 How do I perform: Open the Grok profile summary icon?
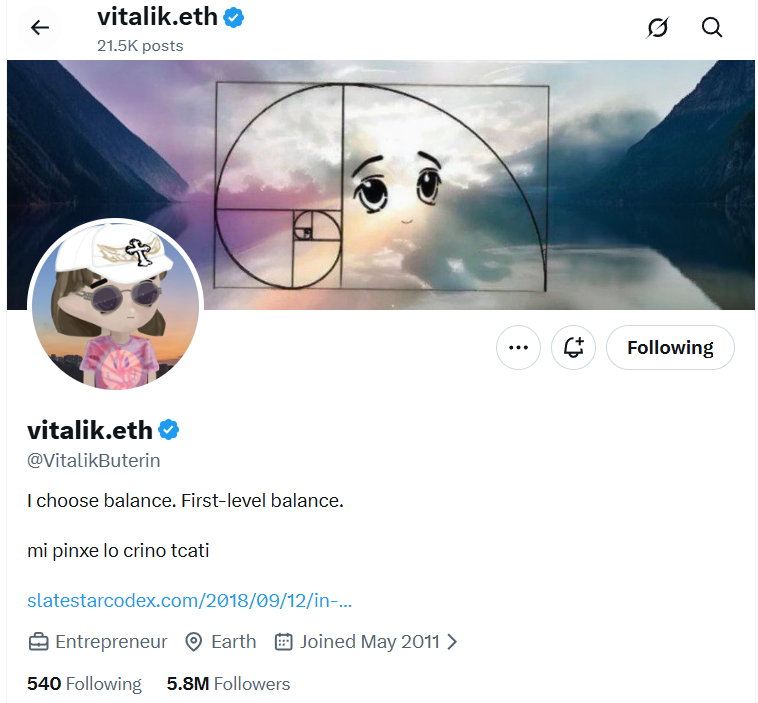[x=658, y=28]
